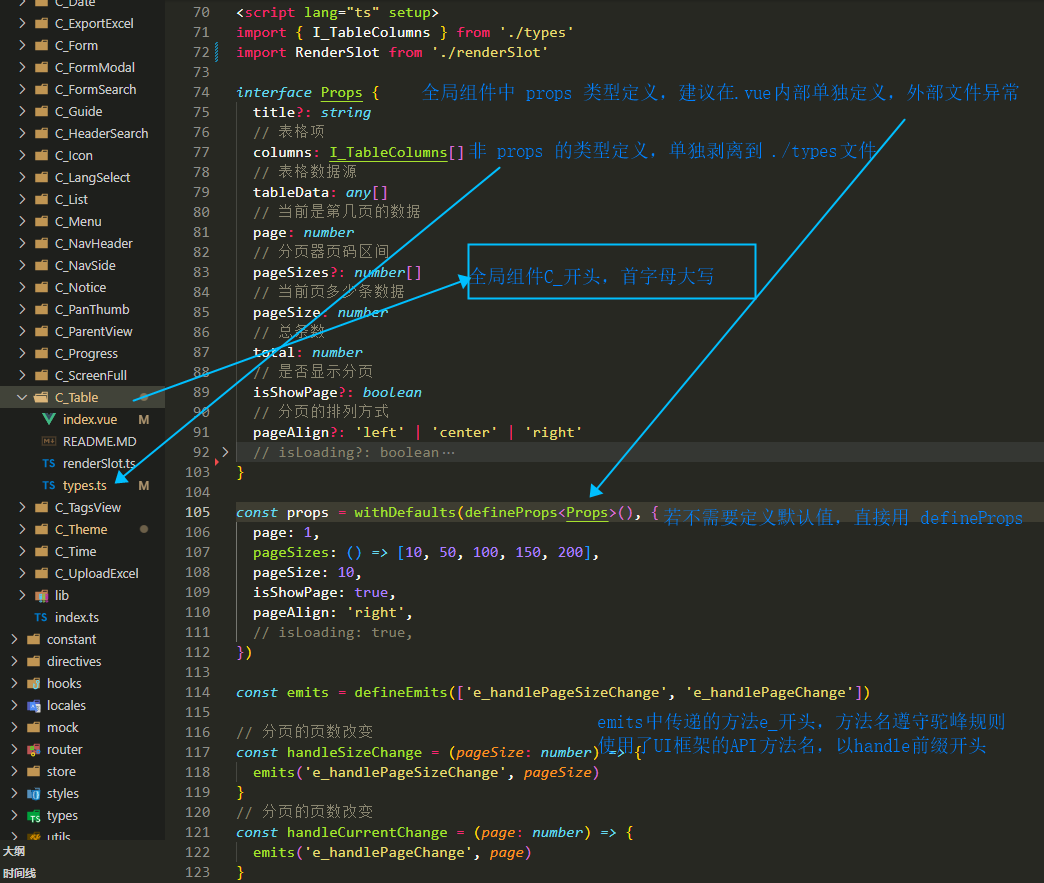Click the 'defineEmits' call on line 114
This screenshot has width=1044, height=883.
[x=401, y=693]
